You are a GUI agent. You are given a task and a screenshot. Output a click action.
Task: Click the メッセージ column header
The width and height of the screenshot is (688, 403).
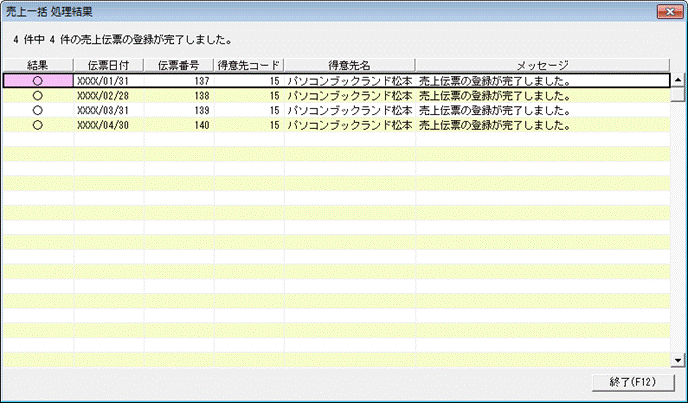click(x=543, y=65)
